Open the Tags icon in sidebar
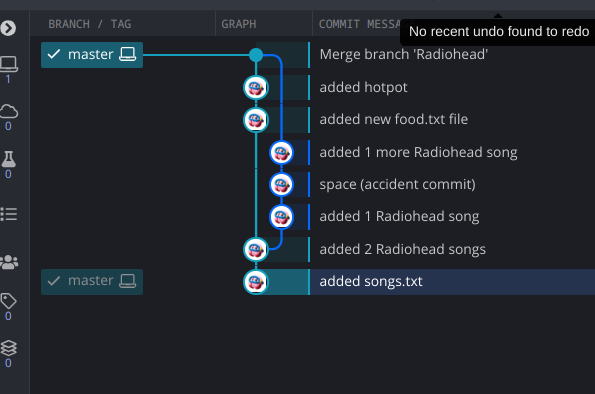The width and height of the screenshot is (595, 394). click(x=8, y=301)
